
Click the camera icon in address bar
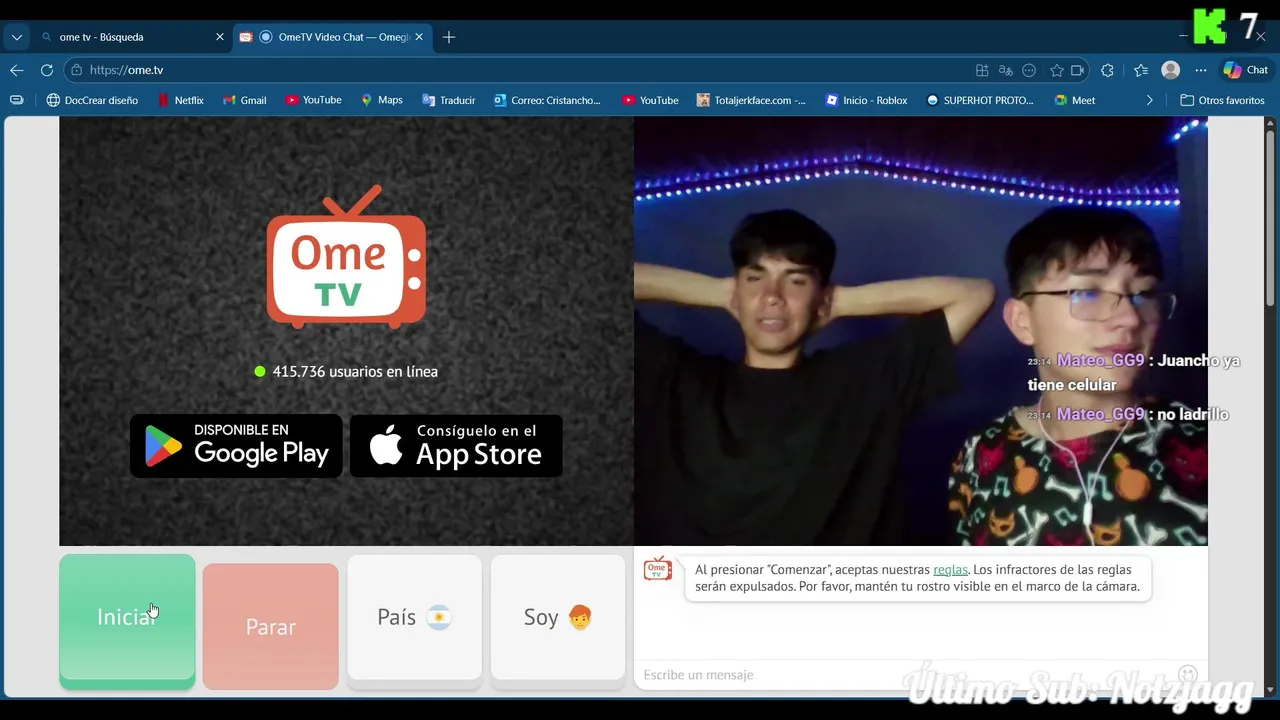1078,70
